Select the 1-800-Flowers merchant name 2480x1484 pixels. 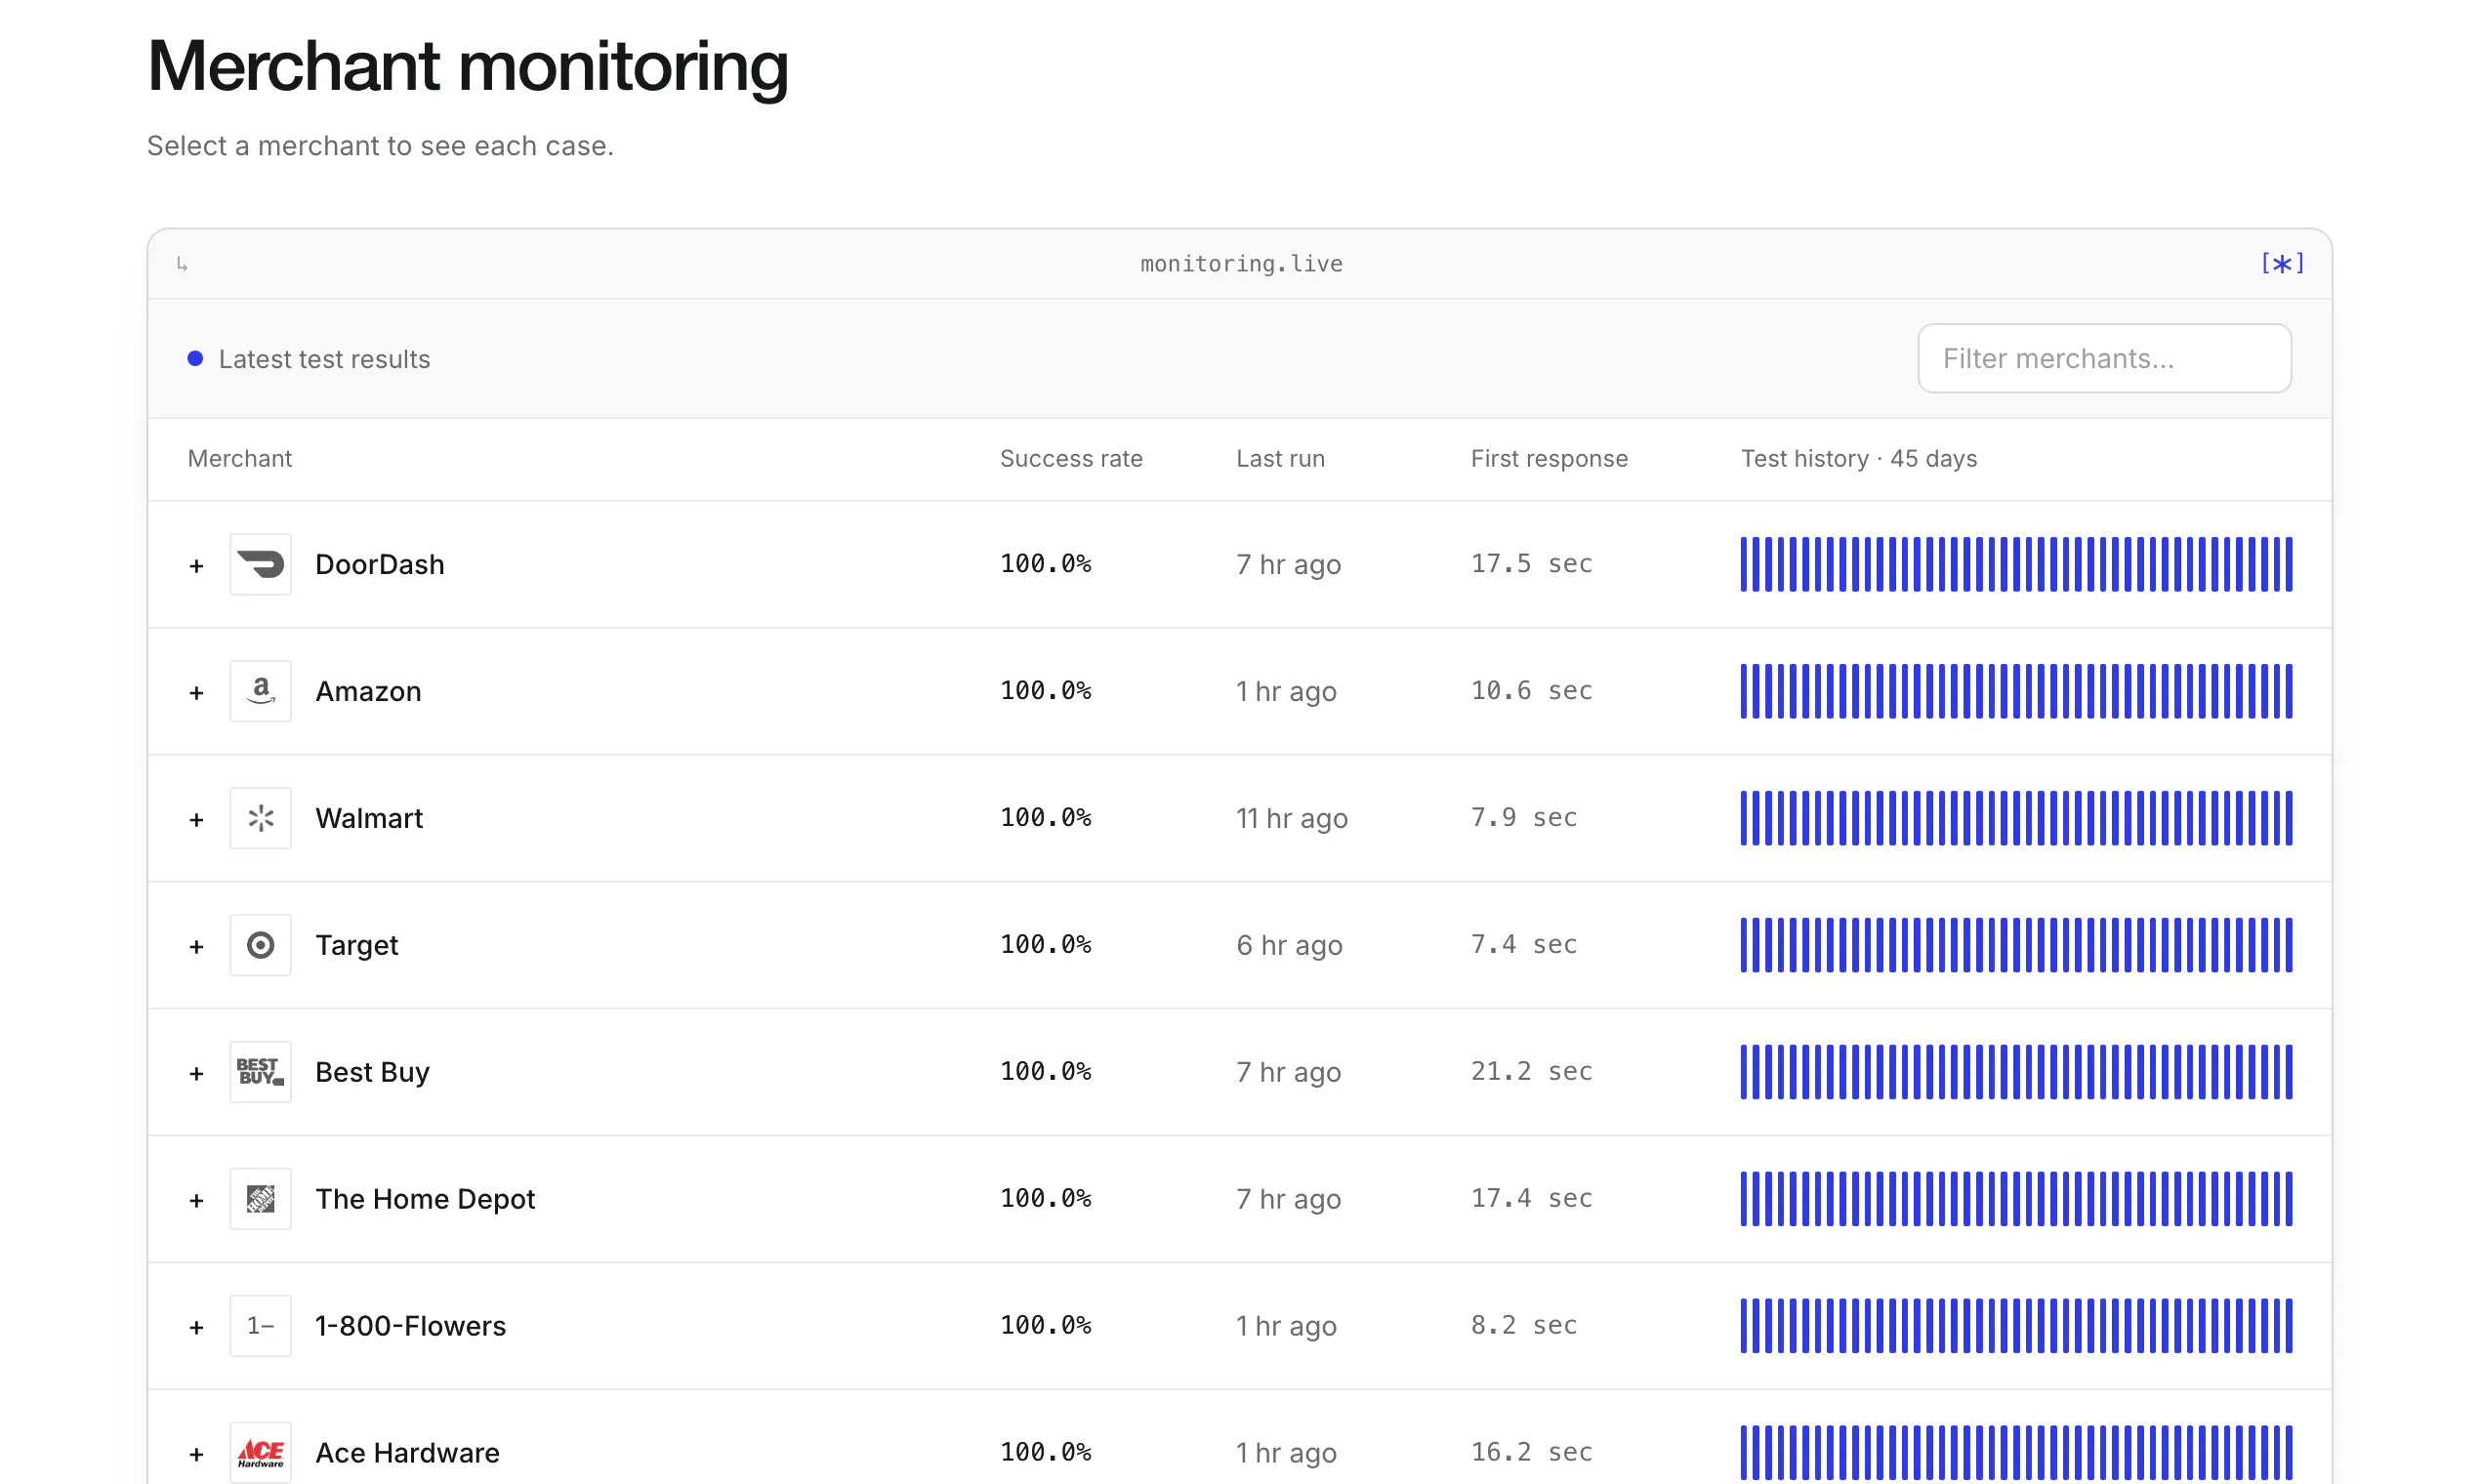[x=411, y=1326]
